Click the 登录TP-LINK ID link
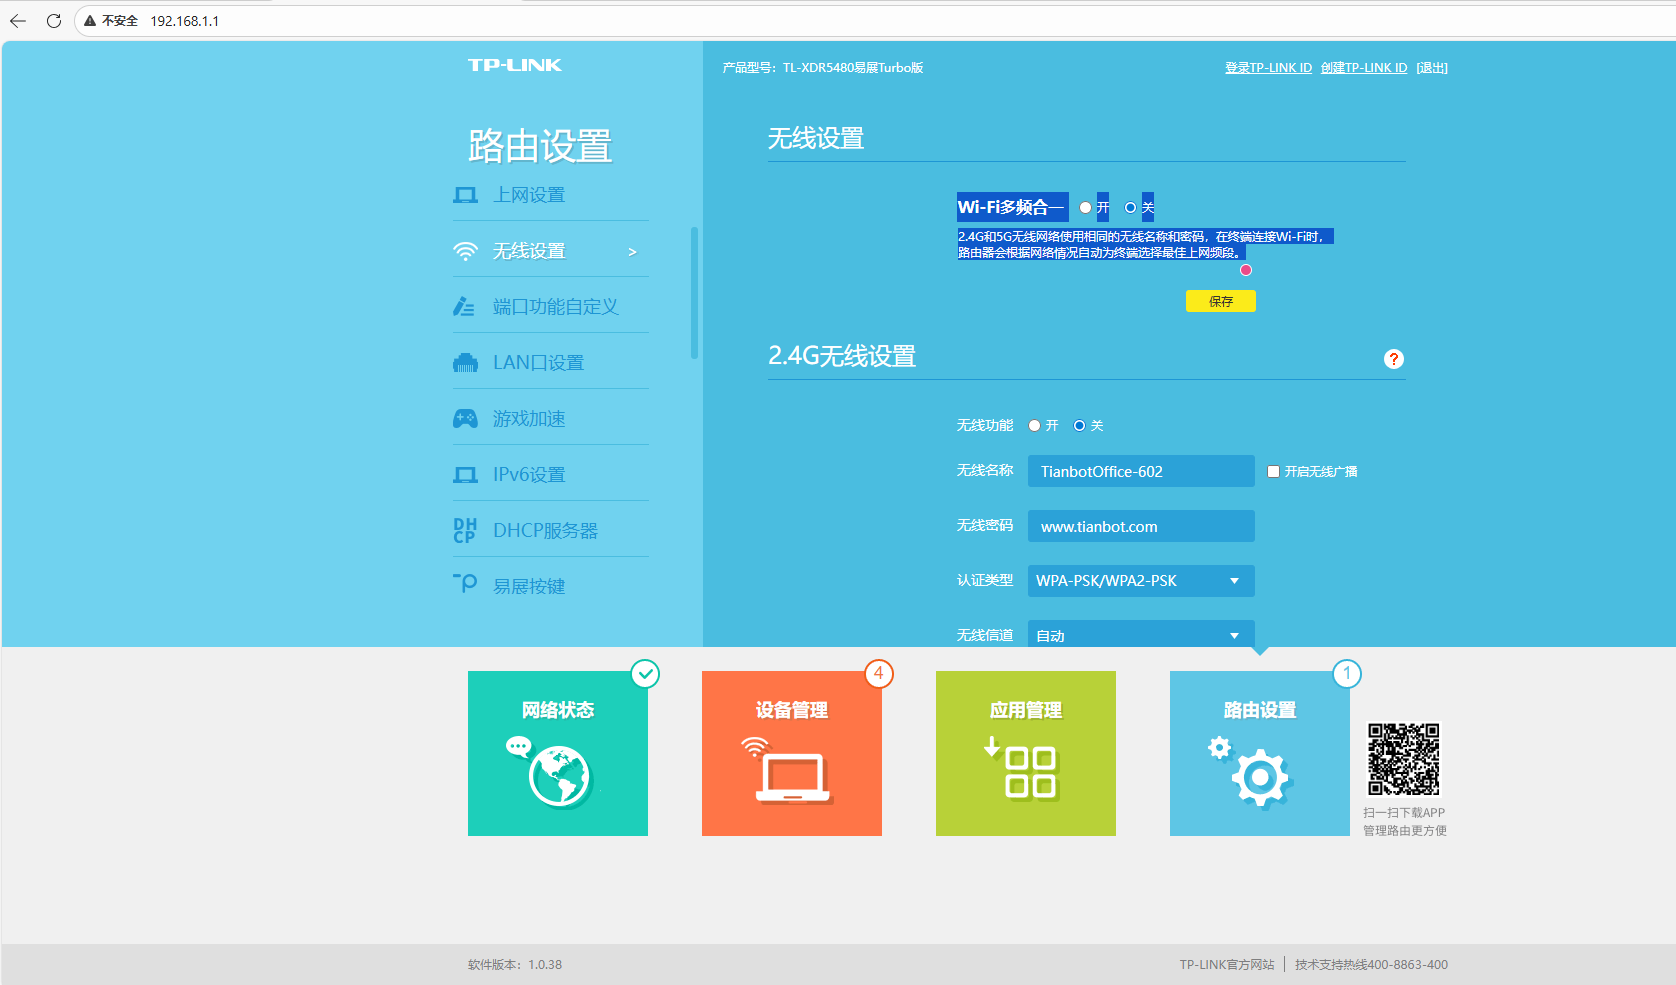This screenshot has width=1676, height=985. click(x=1268, y=68)
